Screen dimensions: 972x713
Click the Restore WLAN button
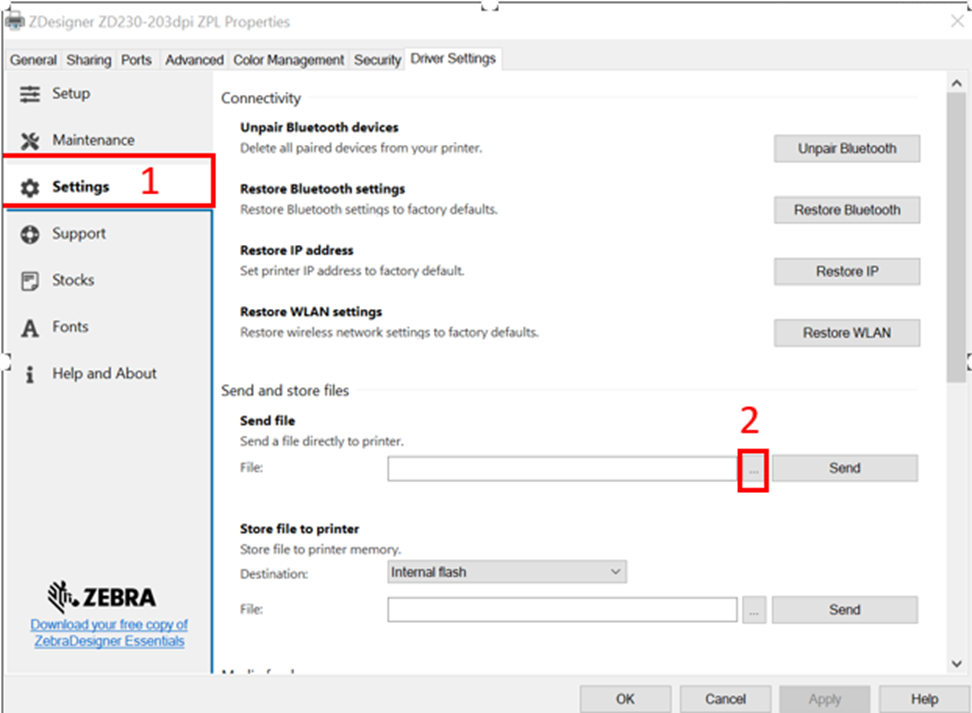click(846, 333)
